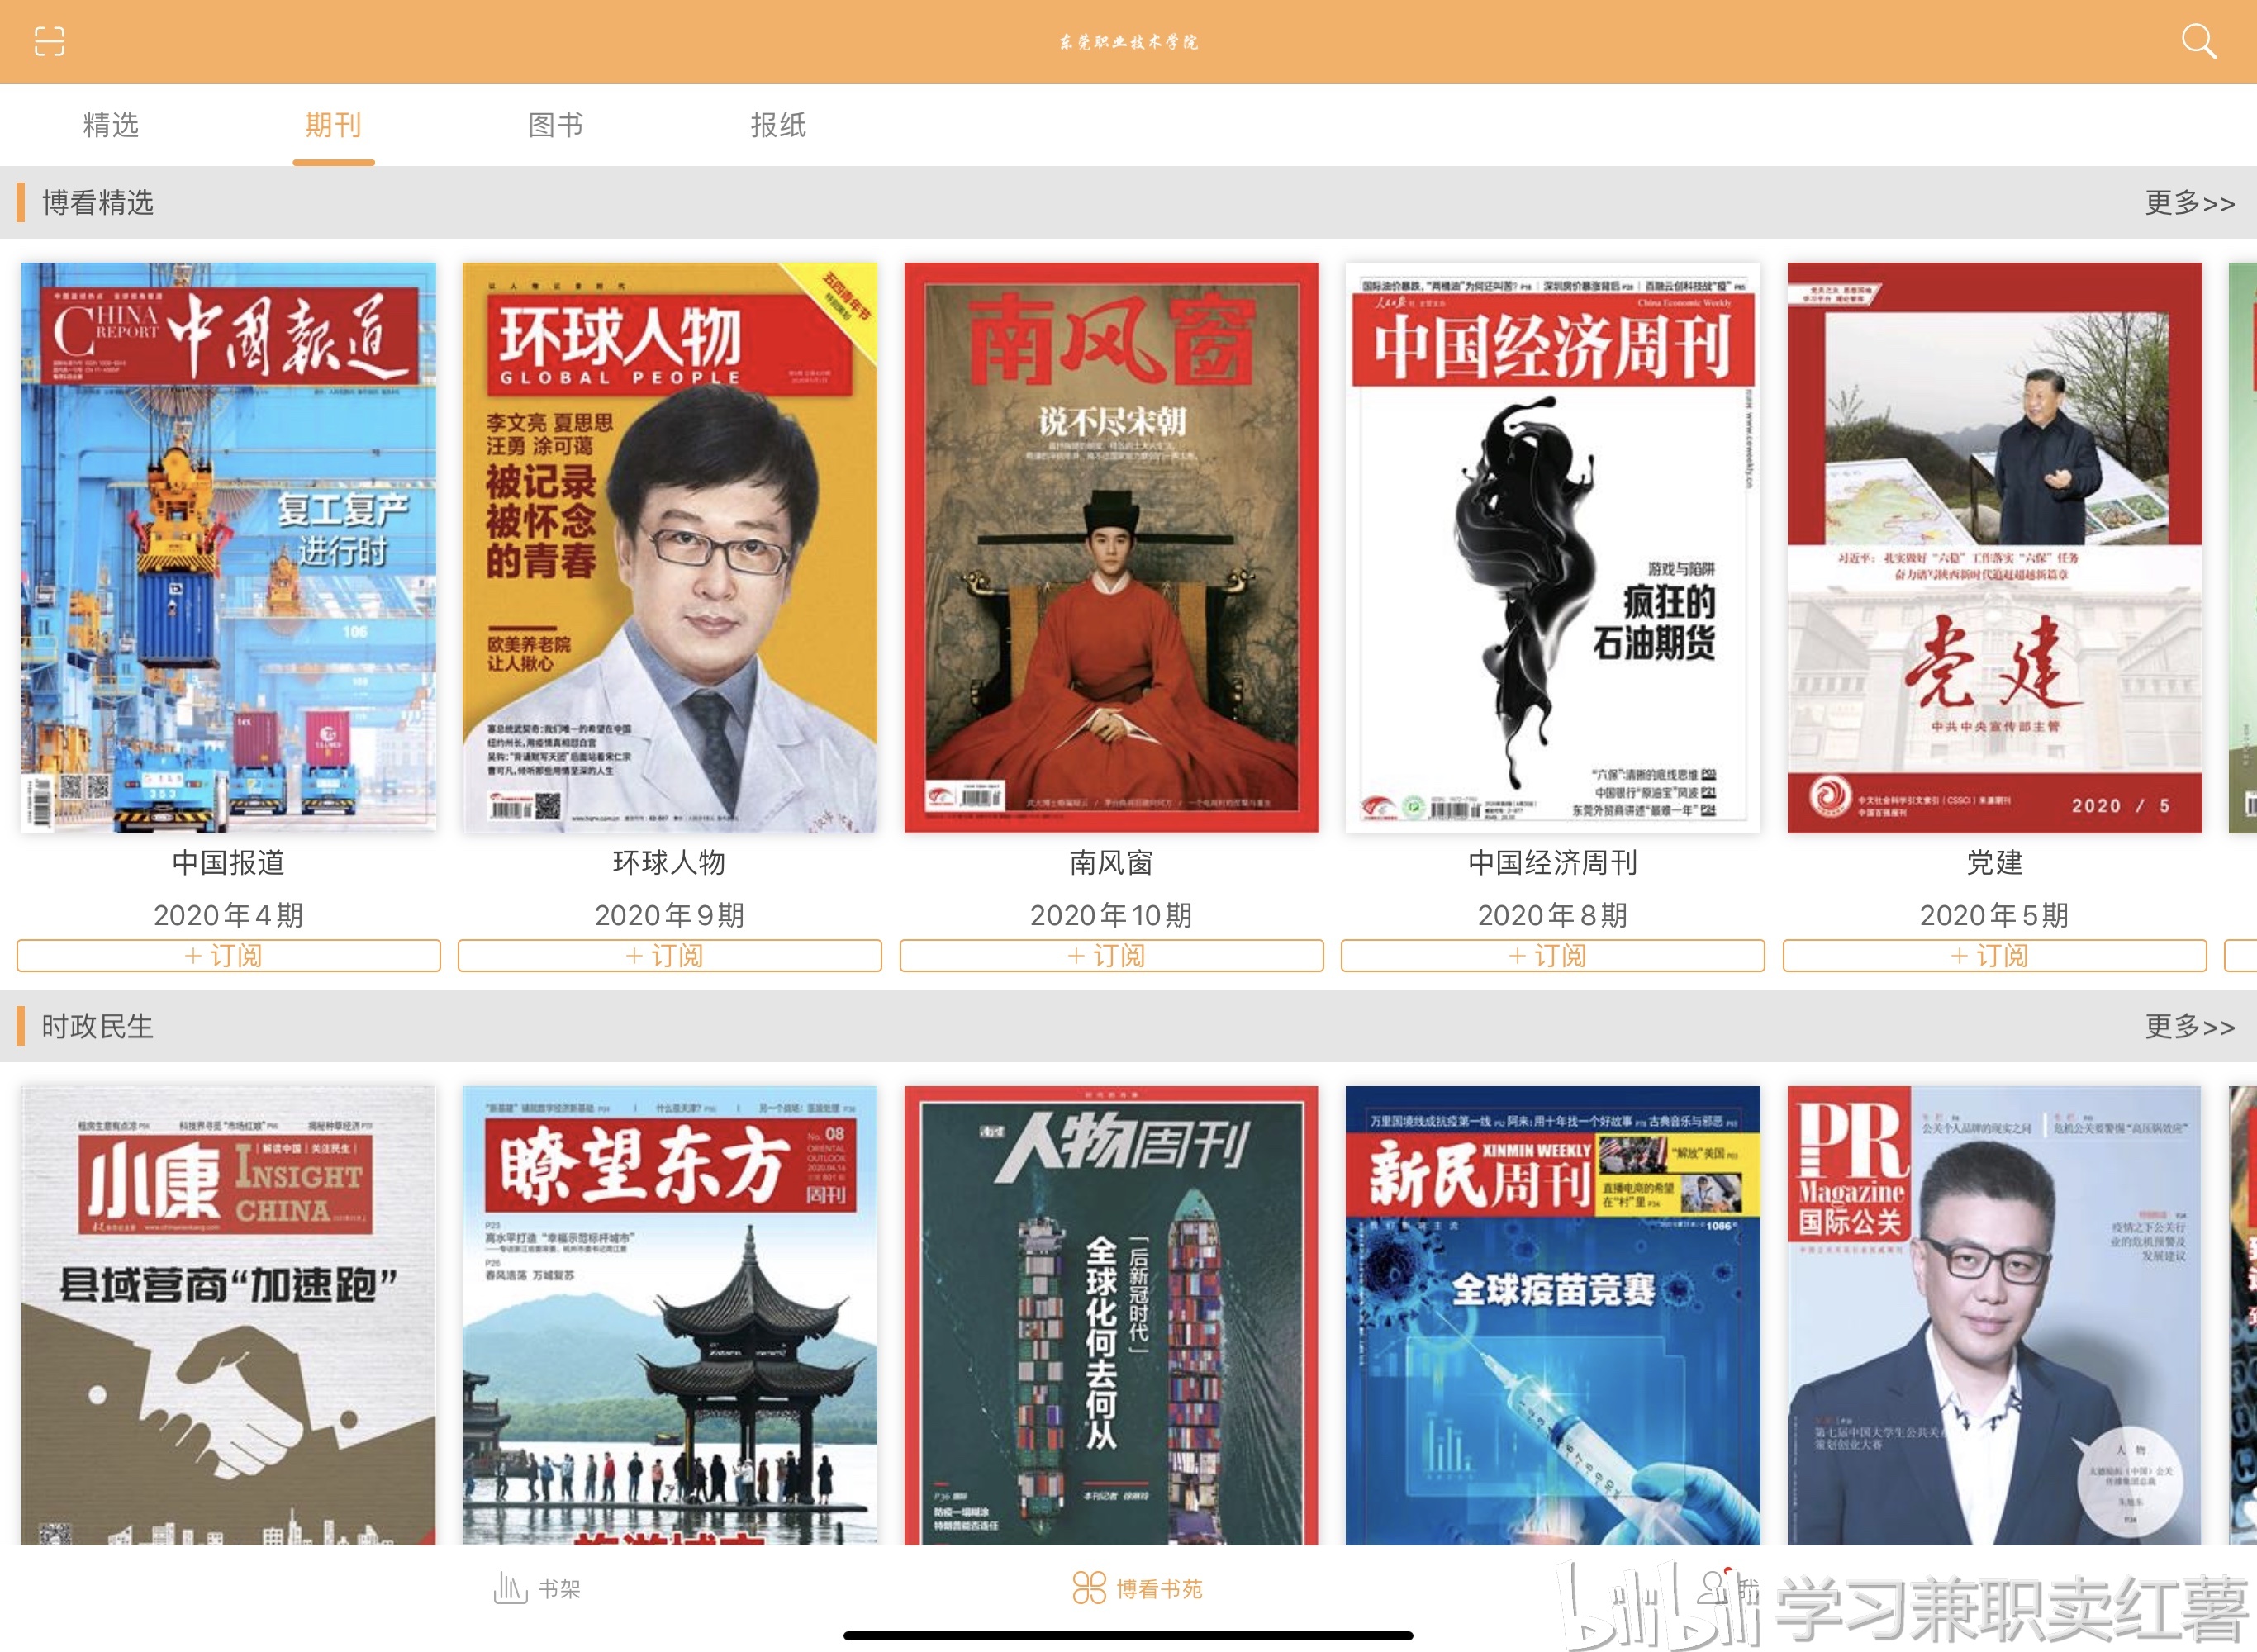The height and width of the screenshot is (1652, 2257).
Task: Tap the 中国报道 title text
Action: 228,862
